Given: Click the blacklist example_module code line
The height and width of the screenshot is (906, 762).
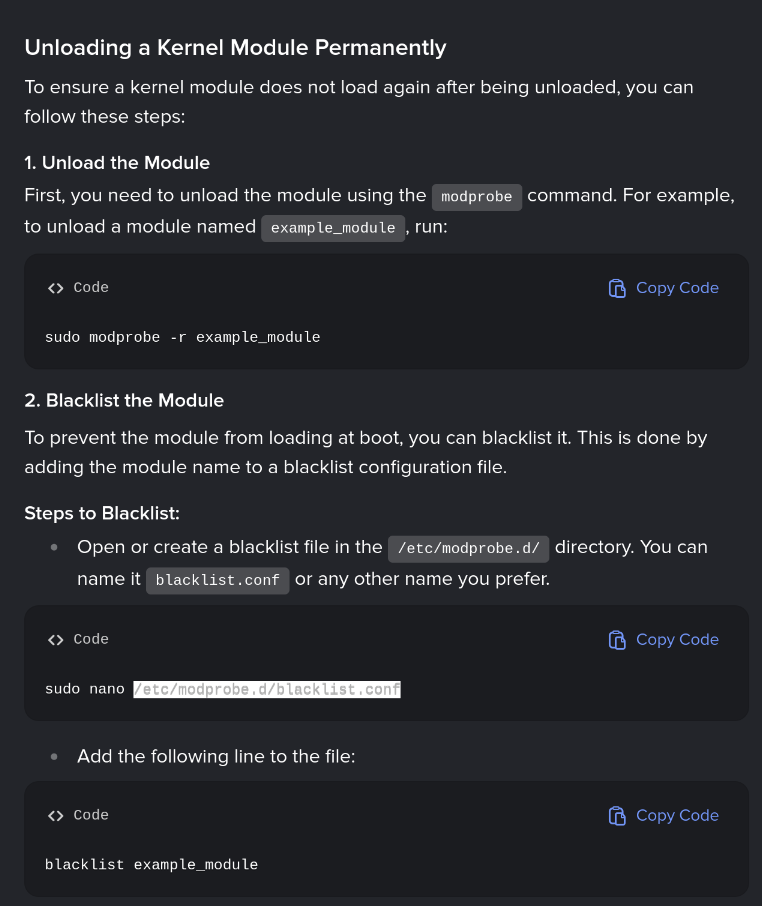Looking at the screenshot, I should pos(151,865).
